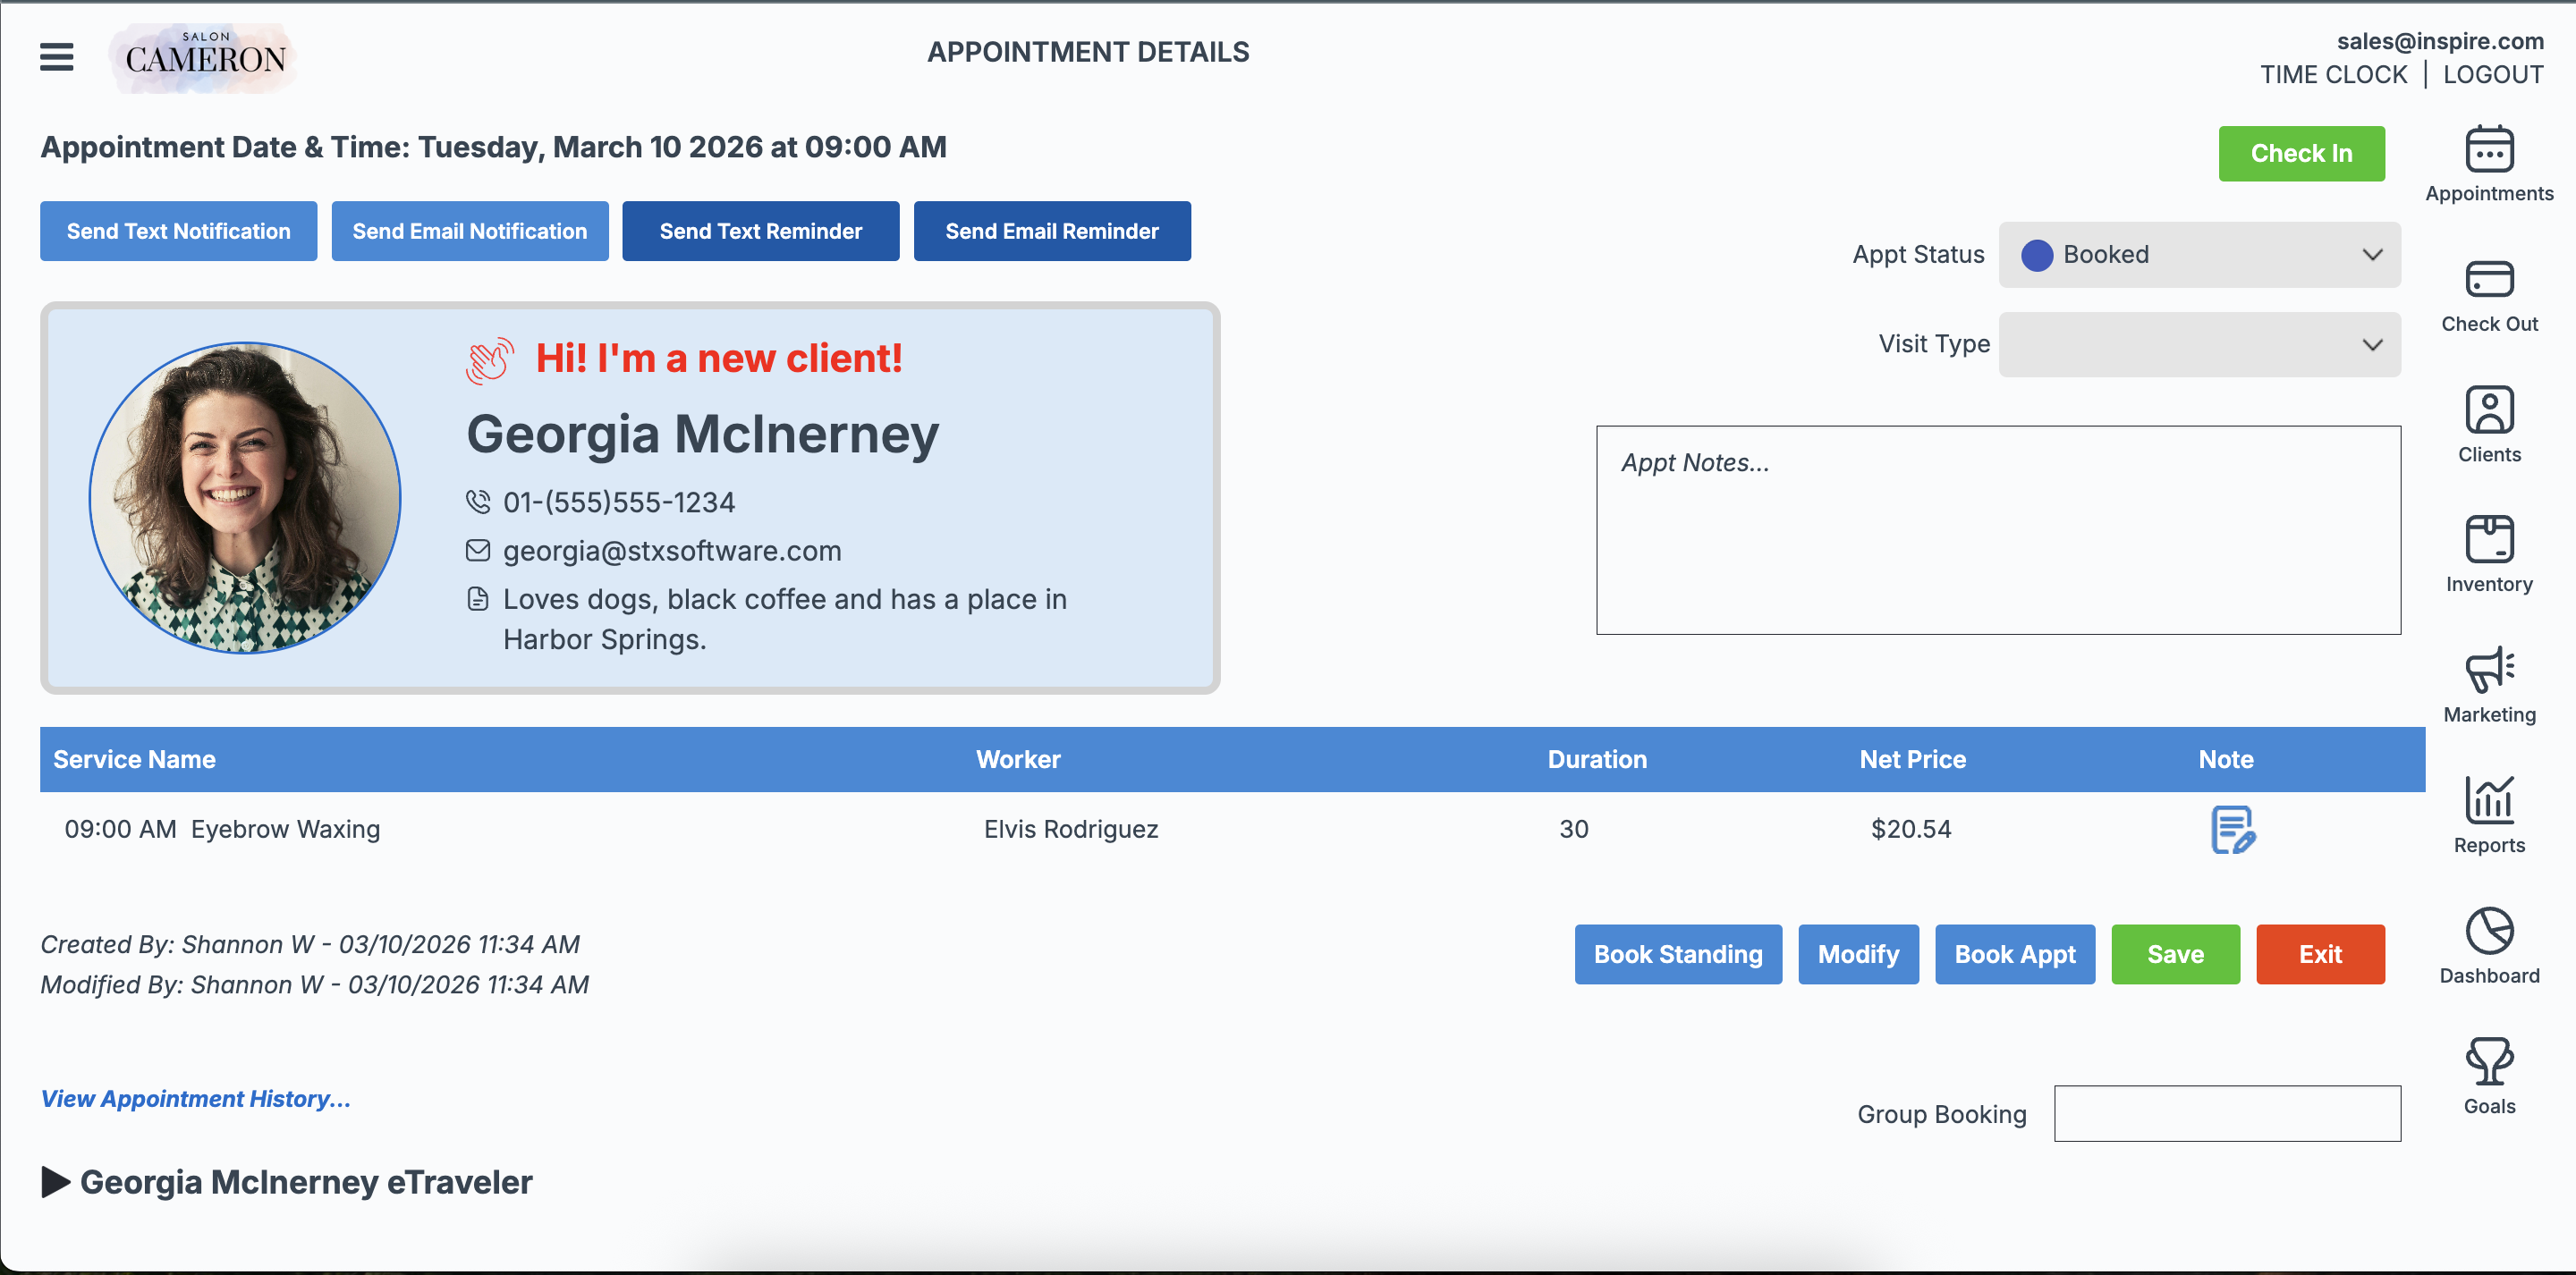Open the hamburger menu icon
This screenshot has height=1275, width=2576.
[x=56, y=56]
